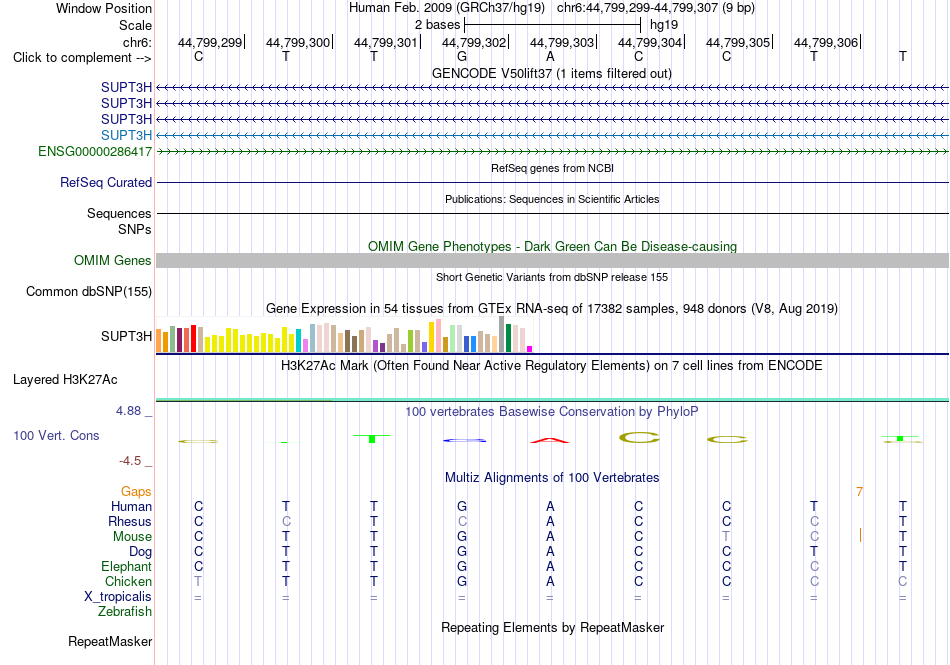
Task: Click the magenta last bar in GTEx chart
Action: 530,349
